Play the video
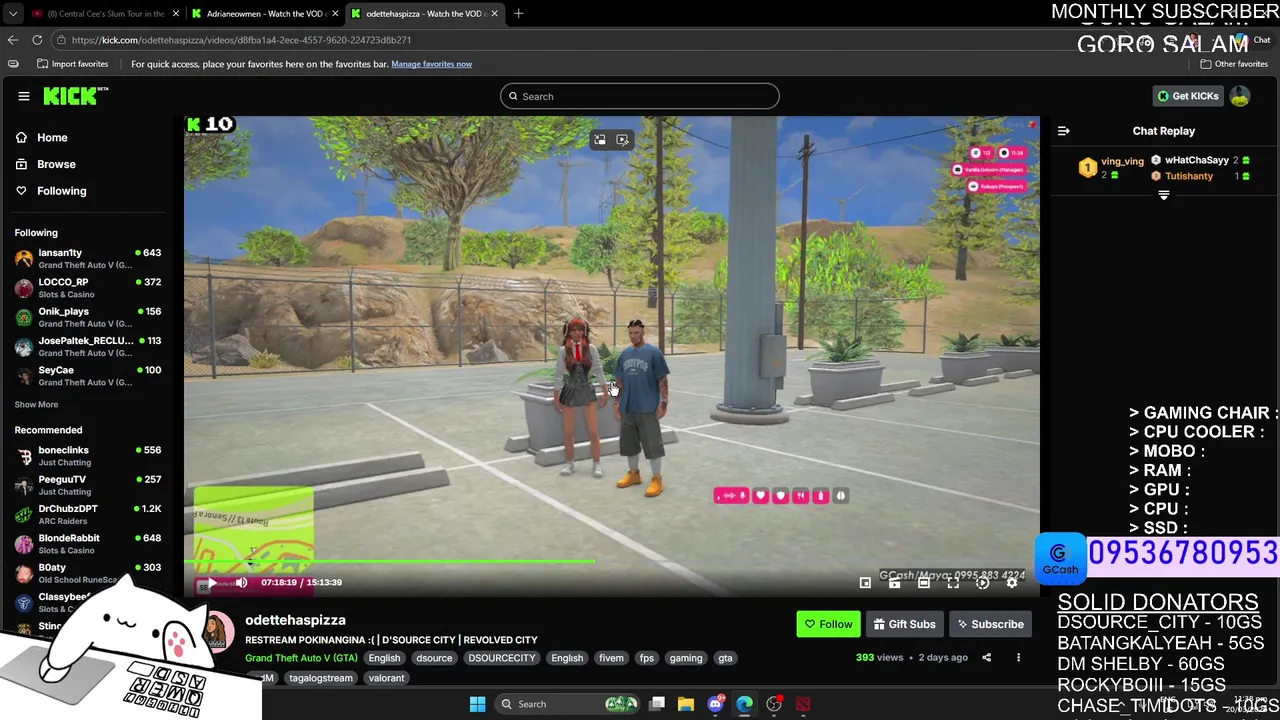The width and height of the screenshot is (1280, 720). pos(212,582)
